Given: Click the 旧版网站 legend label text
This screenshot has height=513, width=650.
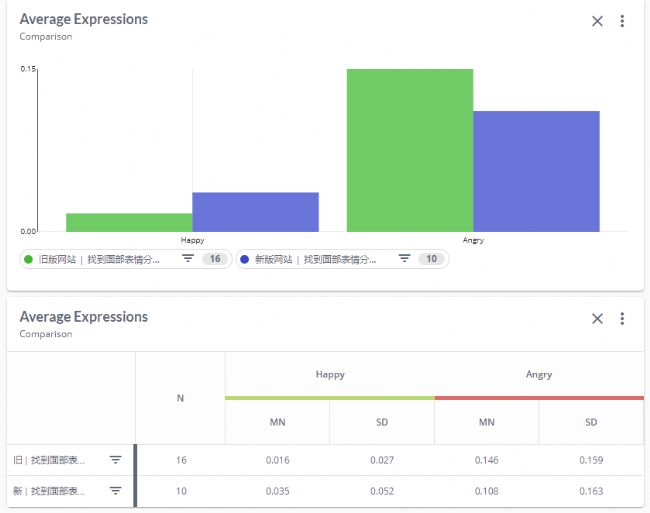Looking at the screenshot, I should click(x=98, y=259).
